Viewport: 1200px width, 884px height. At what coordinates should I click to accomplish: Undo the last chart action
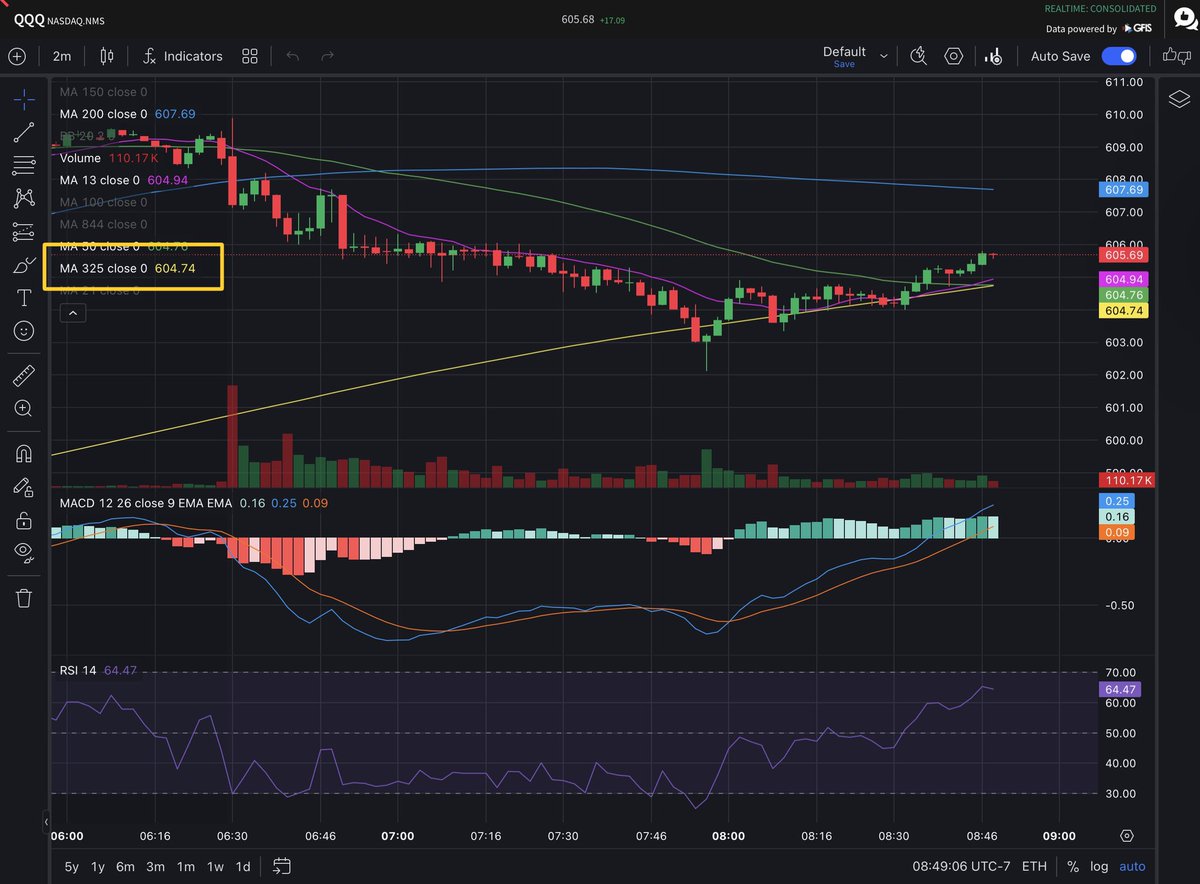tap(293, 56)
